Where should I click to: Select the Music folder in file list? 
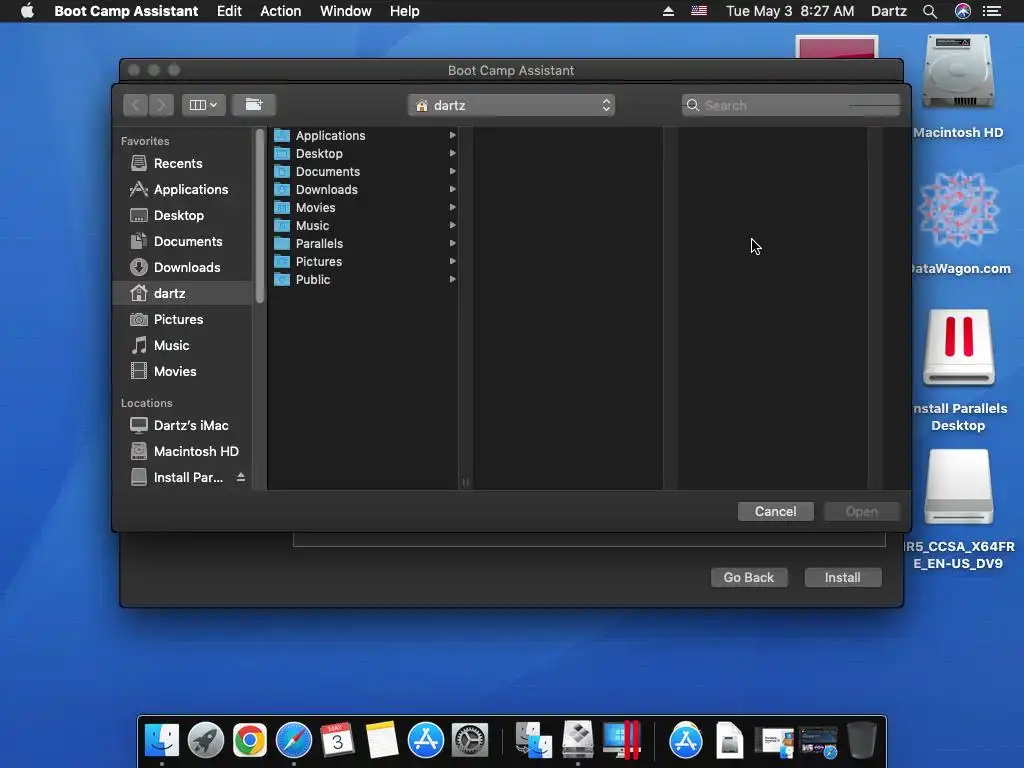point(364,225)
